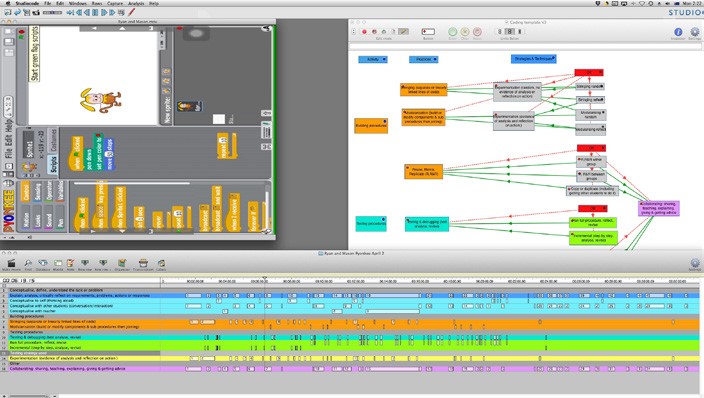Screen dimensions: 704x398
Task: Click the orange Building procedures code button
Action: point(371,125)
